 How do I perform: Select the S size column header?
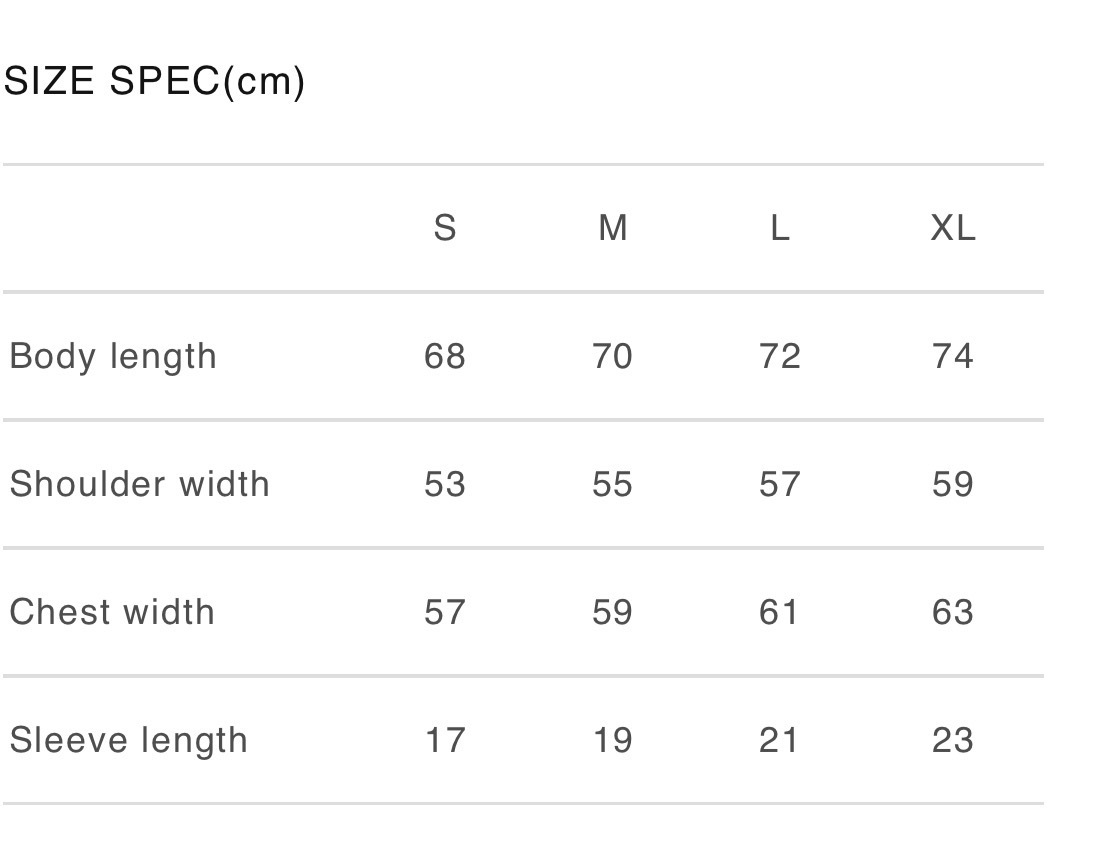click(445, 229)
